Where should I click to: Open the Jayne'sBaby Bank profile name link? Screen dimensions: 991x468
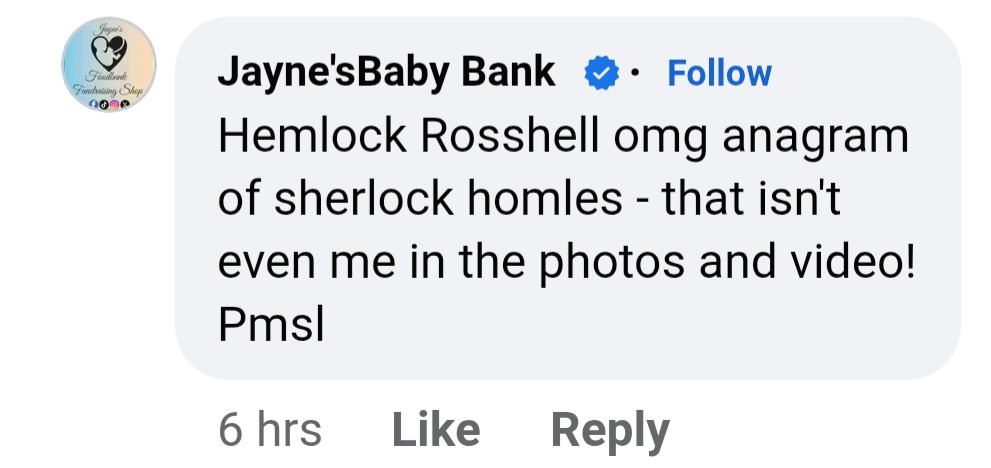tap(386, 72)
